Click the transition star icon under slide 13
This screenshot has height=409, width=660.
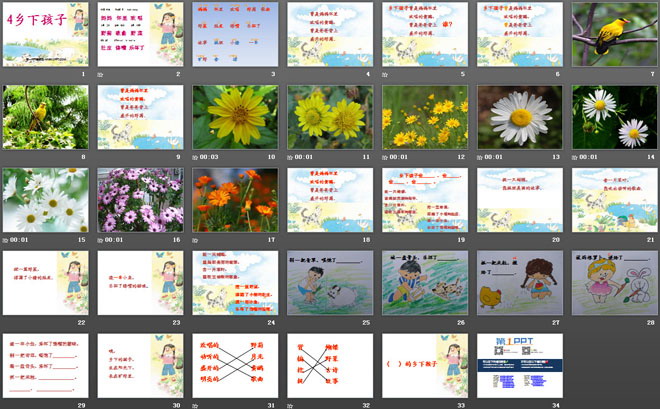[x=480, y=157]
